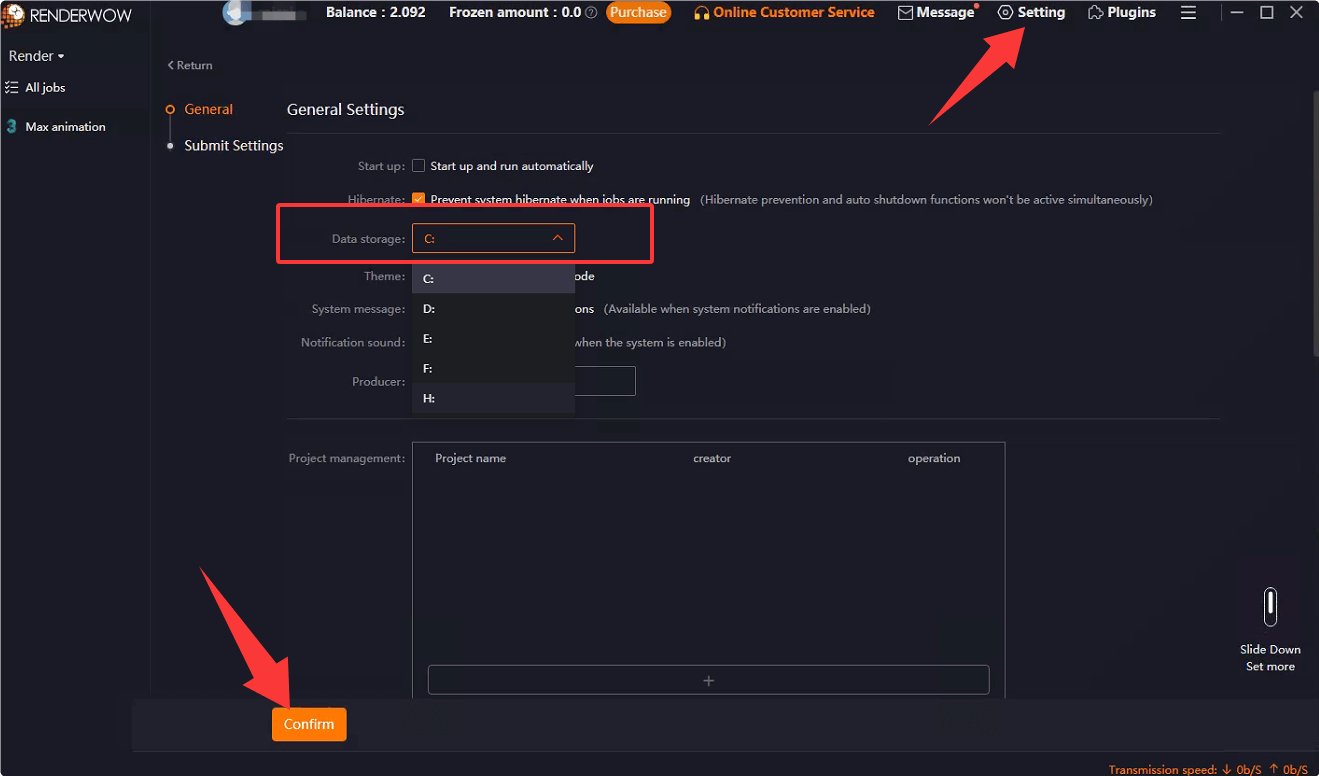Click the plus to add a project
The image size is (1319, 776).
coord(708,679)
